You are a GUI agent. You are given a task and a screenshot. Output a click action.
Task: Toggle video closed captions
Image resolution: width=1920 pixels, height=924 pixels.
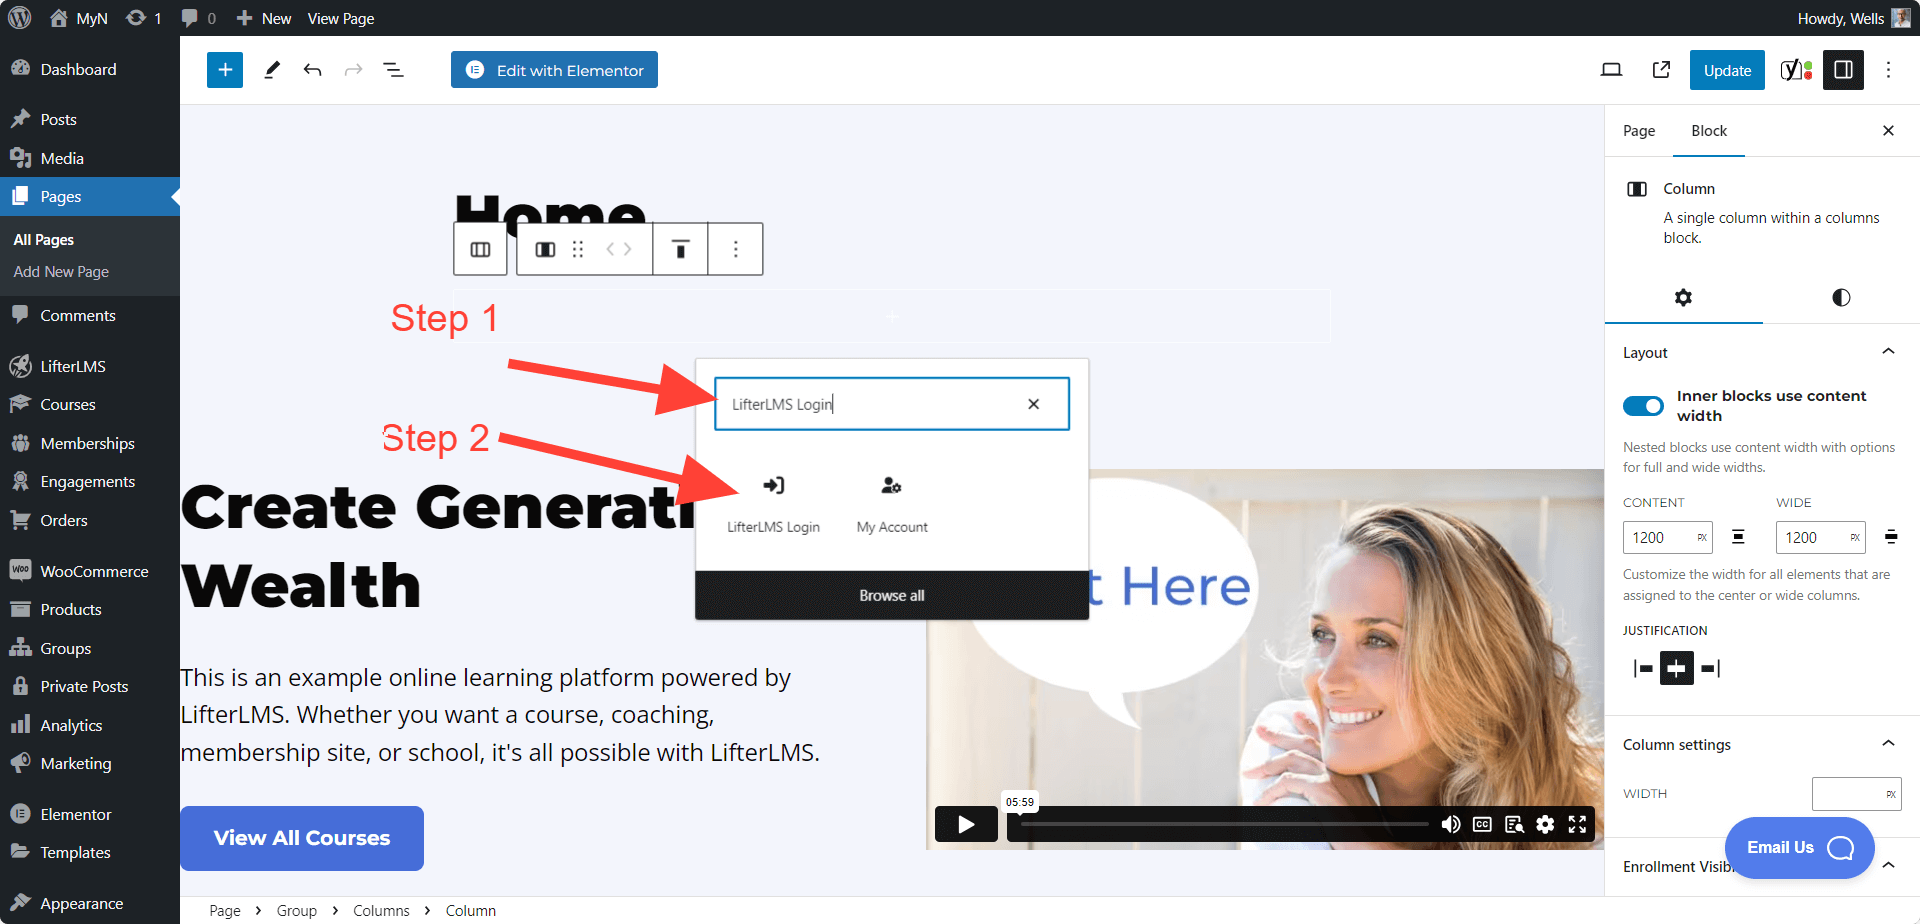tap(1482, 824)
